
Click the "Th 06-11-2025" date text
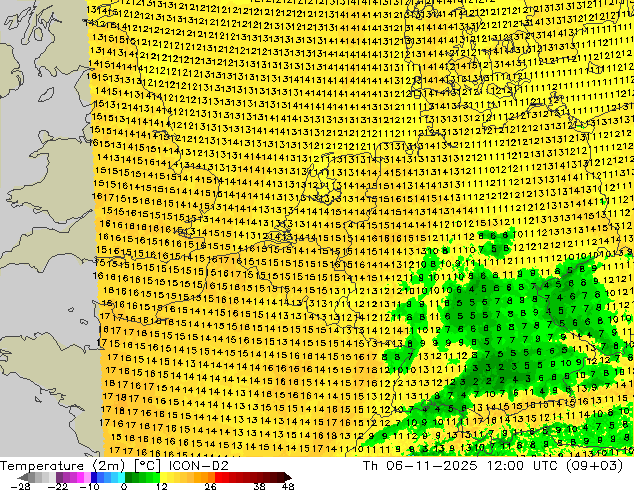[x=420, y=466]
